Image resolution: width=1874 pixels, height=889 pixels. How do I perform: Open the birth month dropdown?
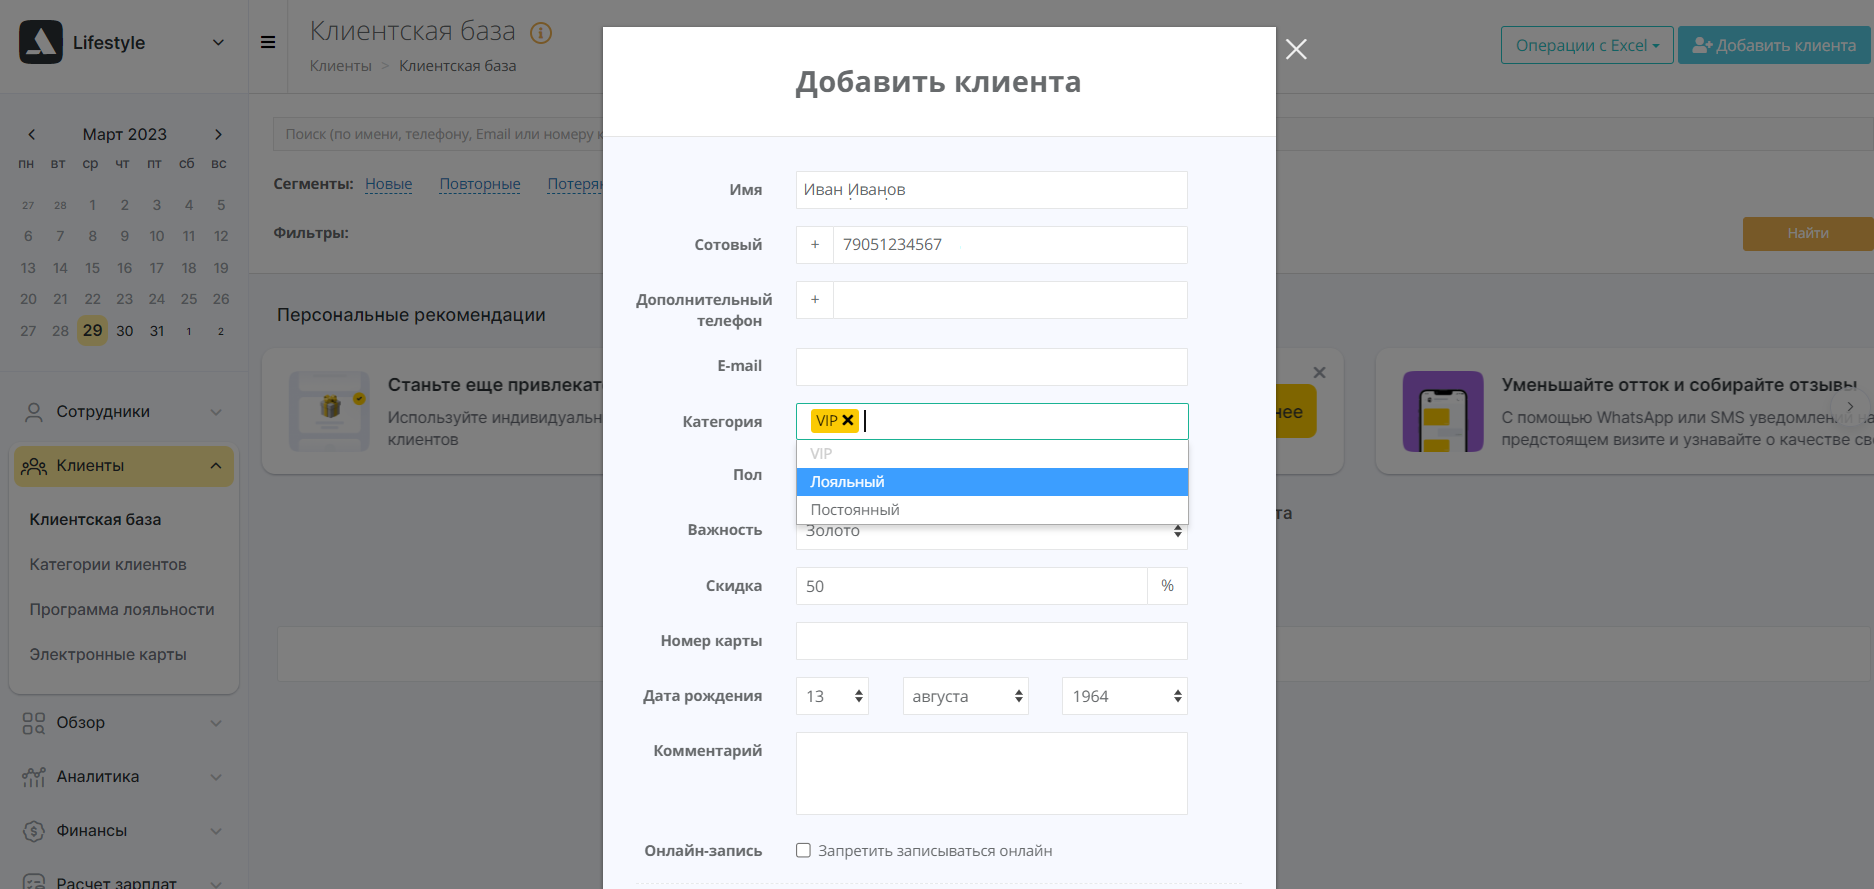click(965, 696)
